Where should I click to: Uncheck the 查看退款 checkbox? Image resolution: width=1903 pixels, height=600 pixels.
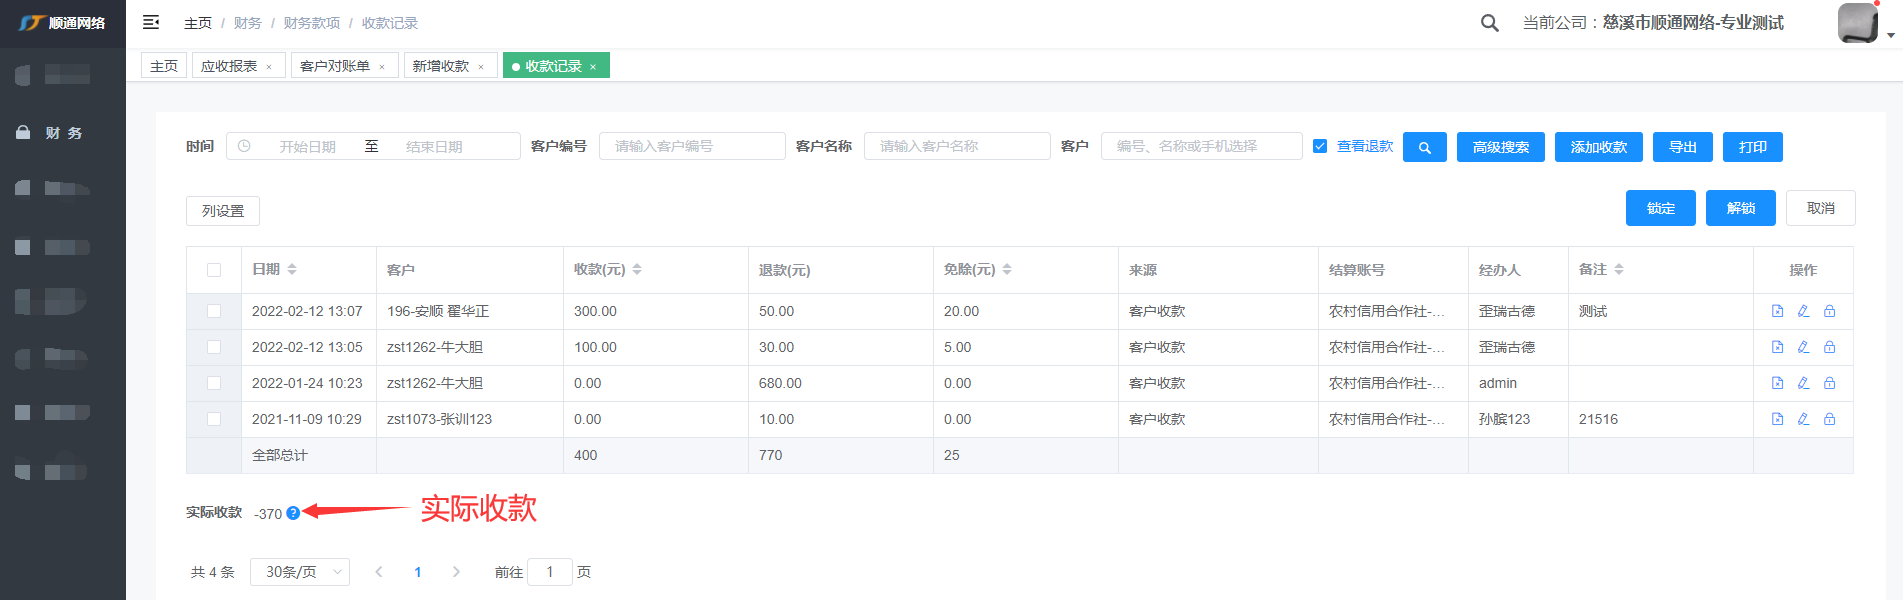pos(1320,146)
